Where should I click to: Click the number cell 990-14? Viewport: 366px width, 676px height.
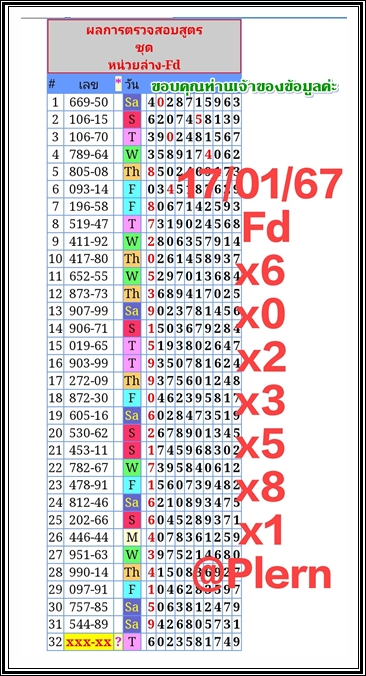coord(89,572)
